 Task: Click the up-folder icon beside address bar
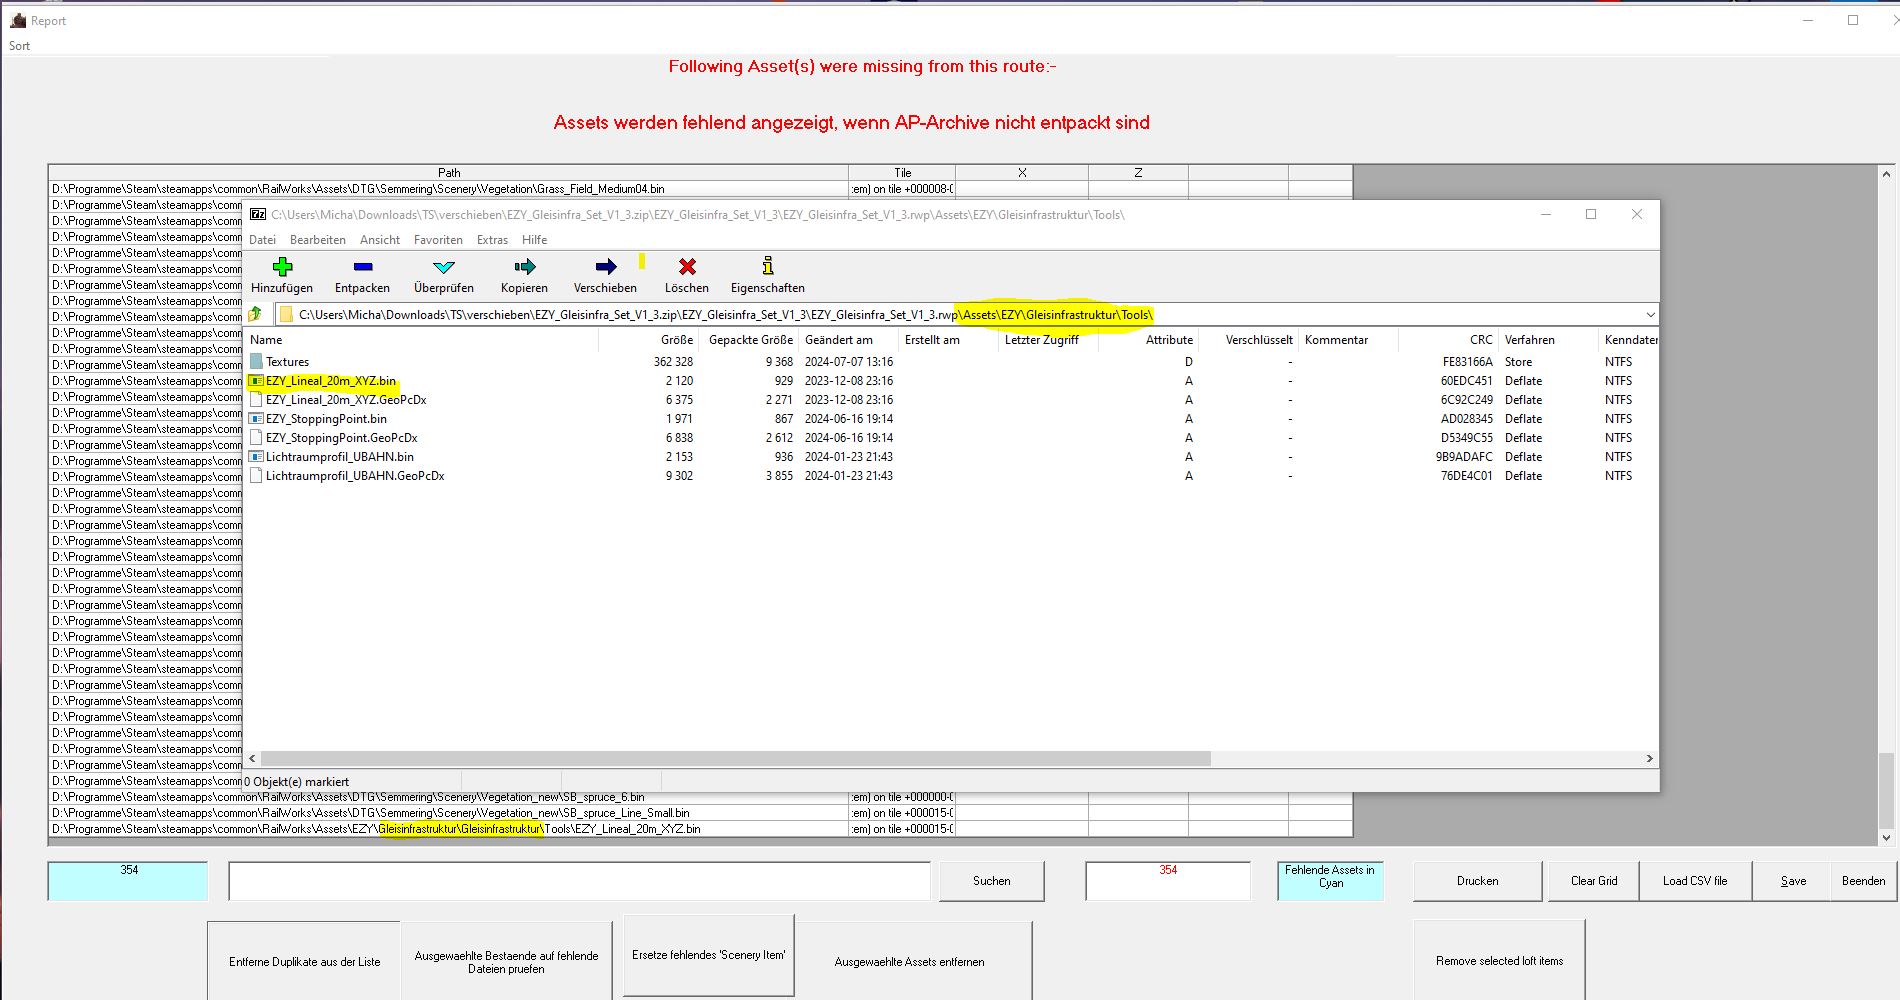pyautogui.click(x=256, y=314)
